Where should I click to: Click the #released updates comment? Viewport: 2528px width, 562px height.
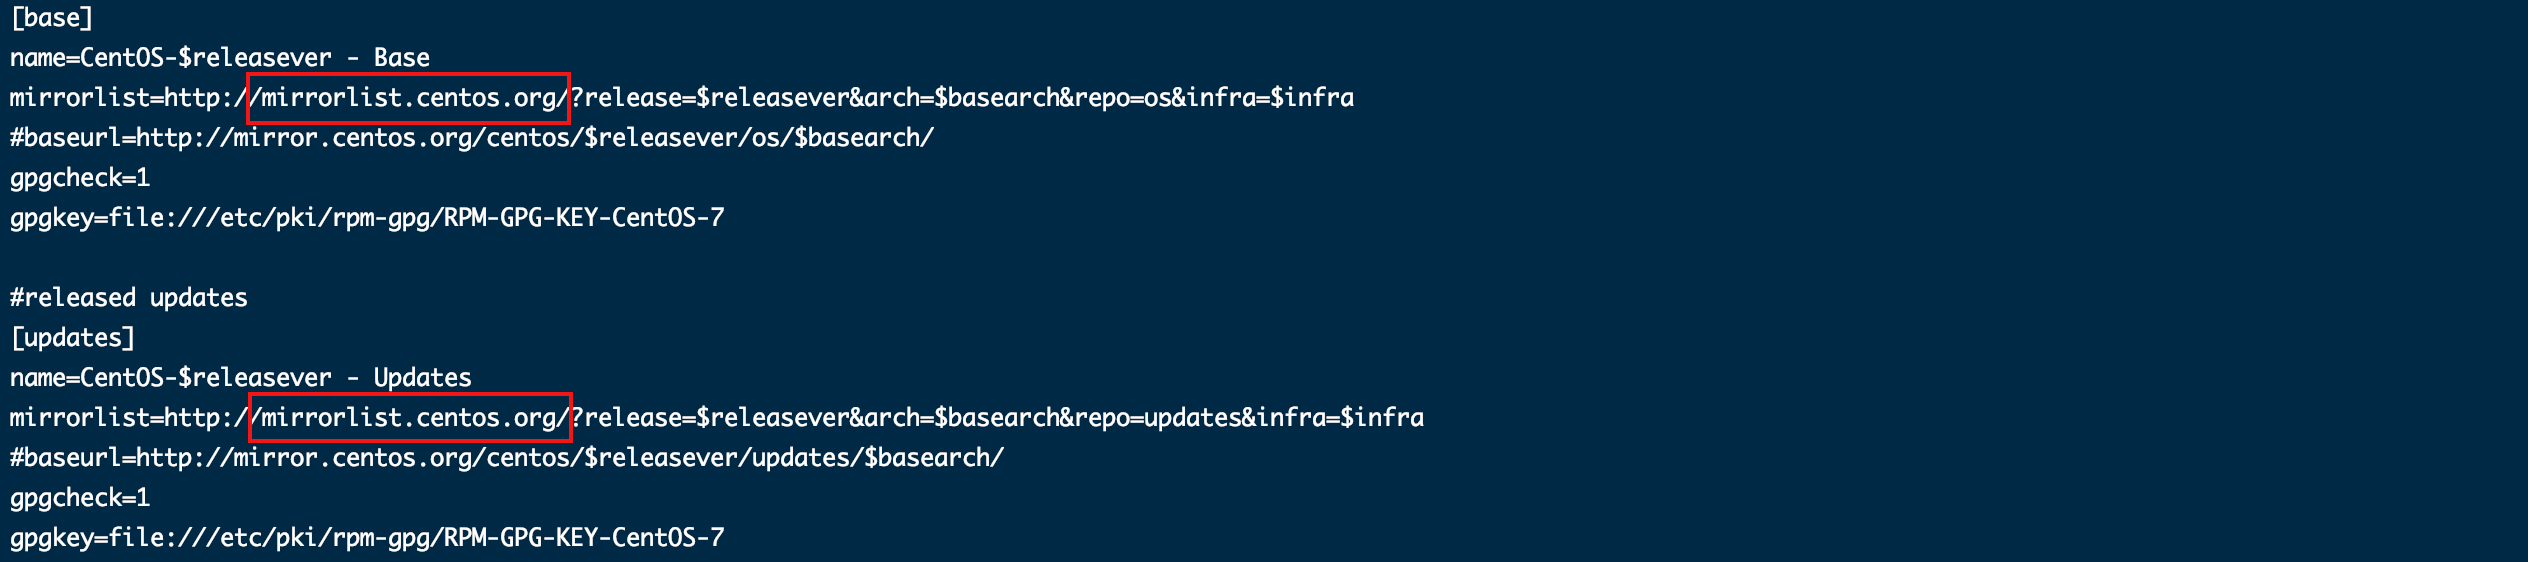(129, 298)
